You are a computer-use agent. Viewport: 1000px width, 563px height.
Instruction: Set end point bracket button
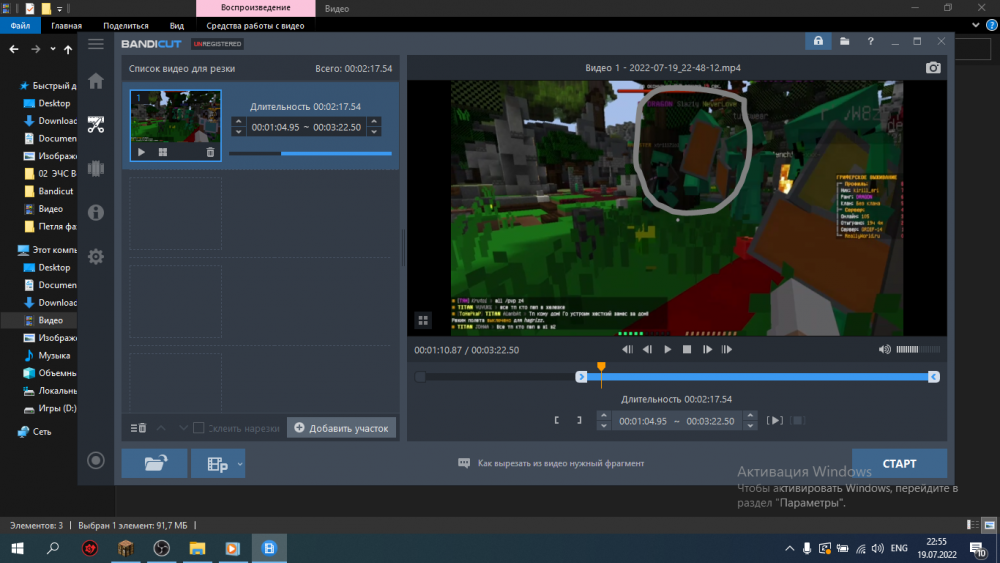pos(579,420)
